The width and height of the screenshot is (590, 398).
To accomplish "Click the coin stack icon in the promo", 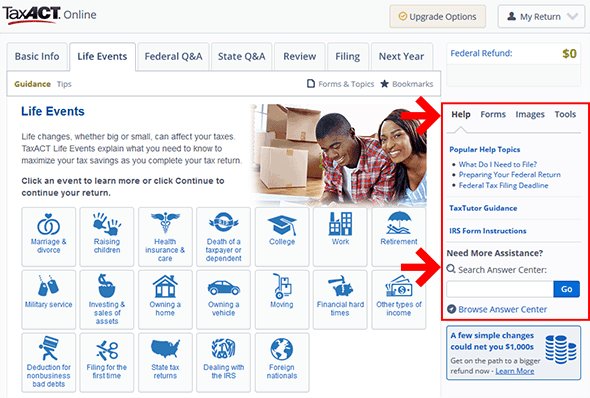I will [561, 350].
